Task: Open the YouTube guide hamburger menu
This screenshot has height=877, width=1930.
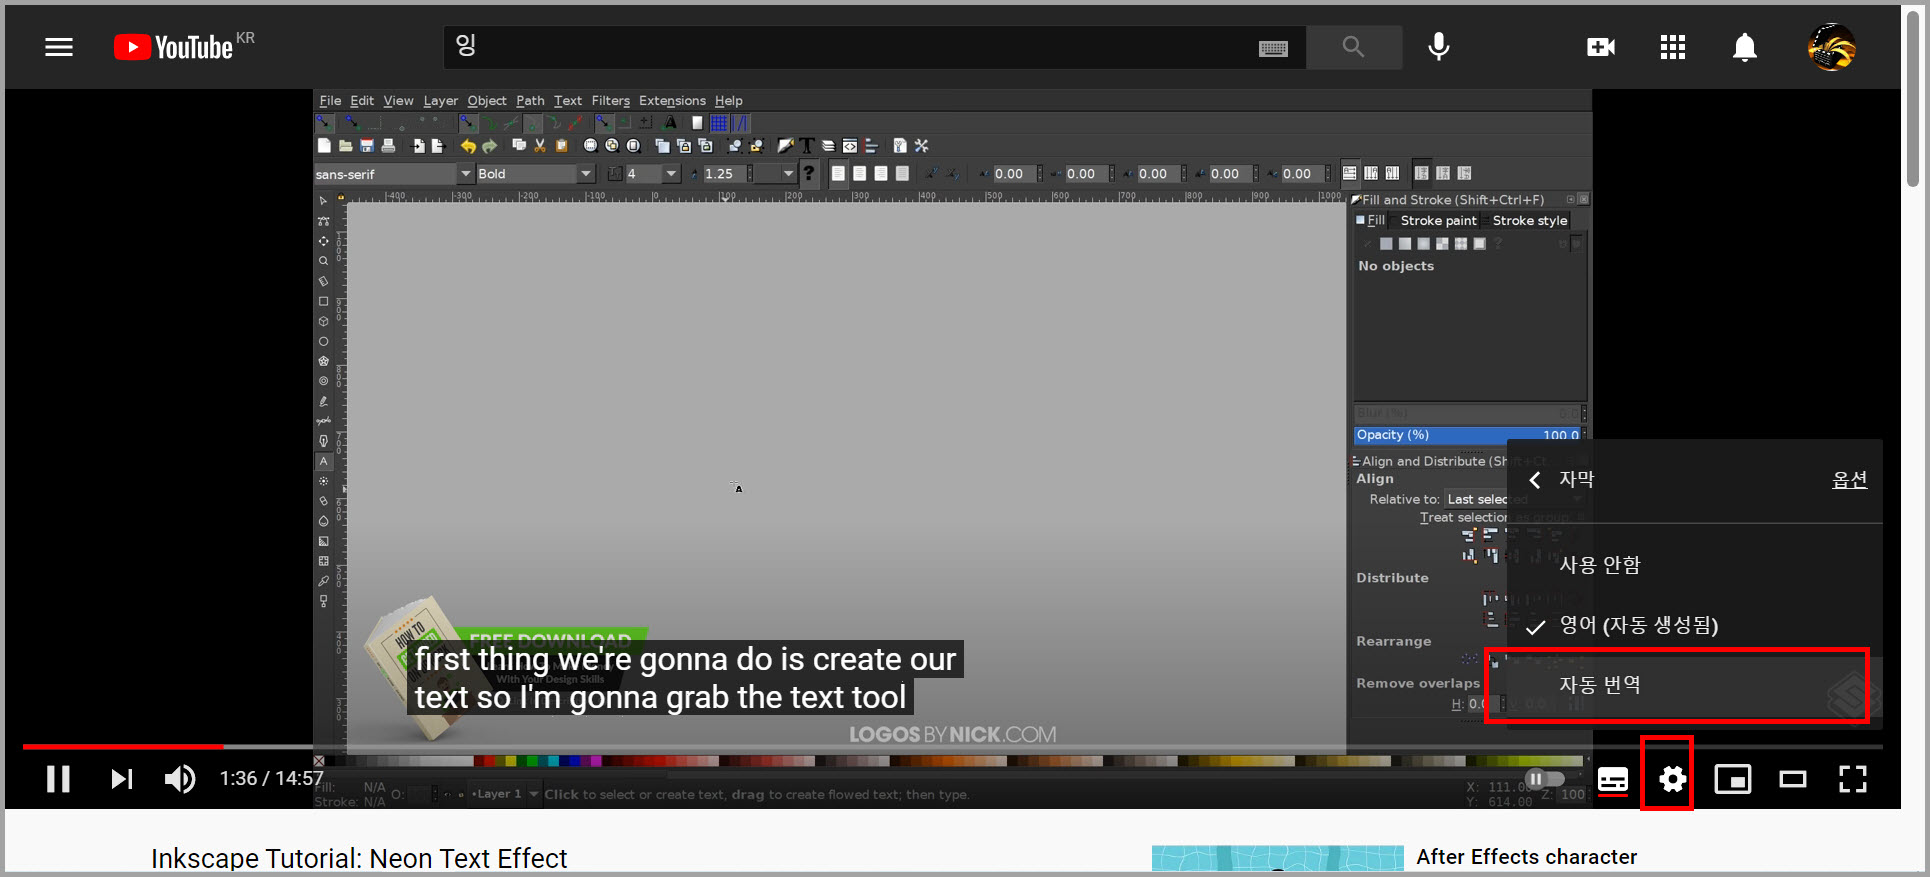Action: tap(59, 47)
